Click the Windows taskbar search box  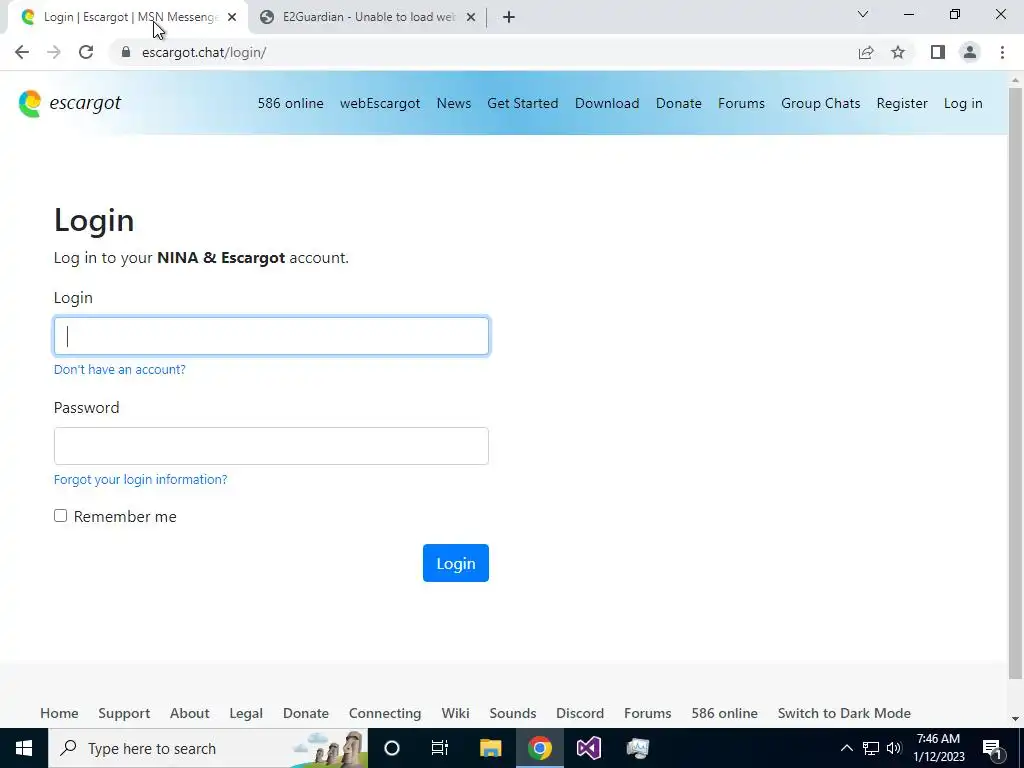click(208, 748)
